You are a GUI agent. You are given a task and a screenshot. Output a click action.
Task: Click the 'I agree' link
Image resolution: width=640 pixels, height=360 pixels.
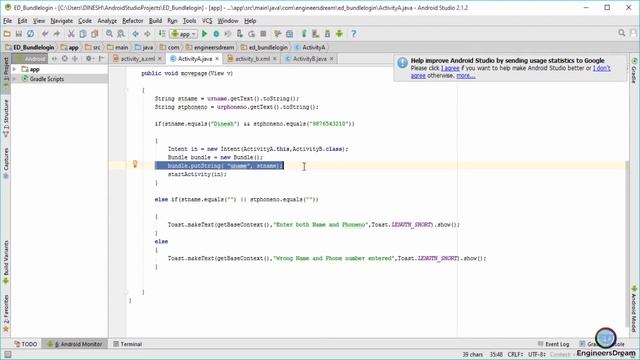[450, 68]
